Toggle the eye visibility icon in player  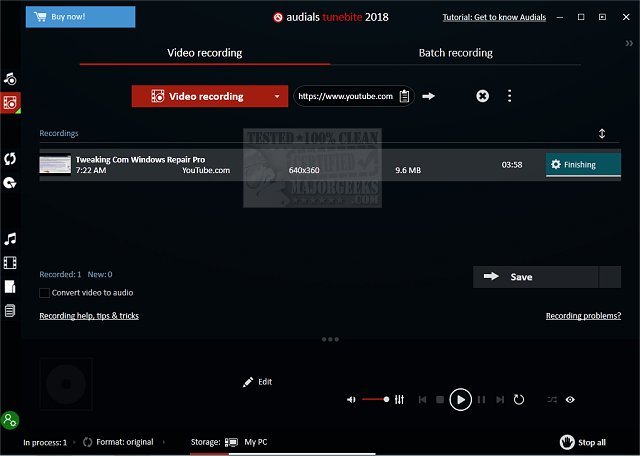click(570, 400)
